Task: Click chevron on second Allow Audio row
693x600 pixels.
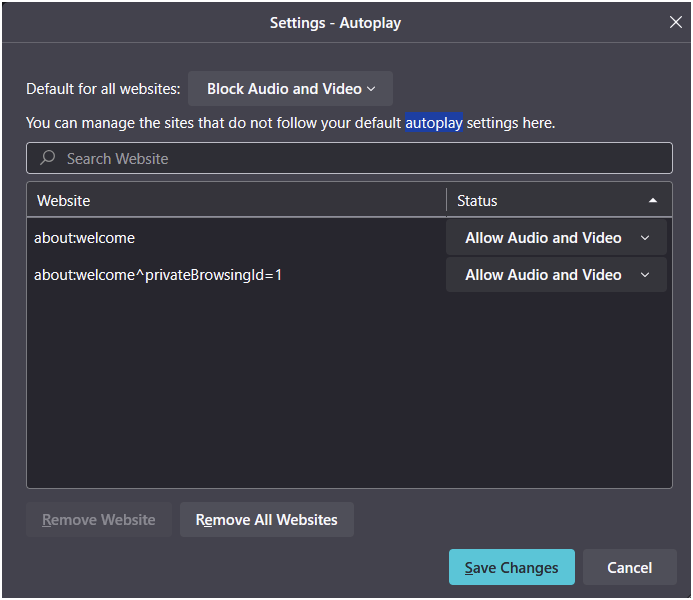Action: point(645,275)
